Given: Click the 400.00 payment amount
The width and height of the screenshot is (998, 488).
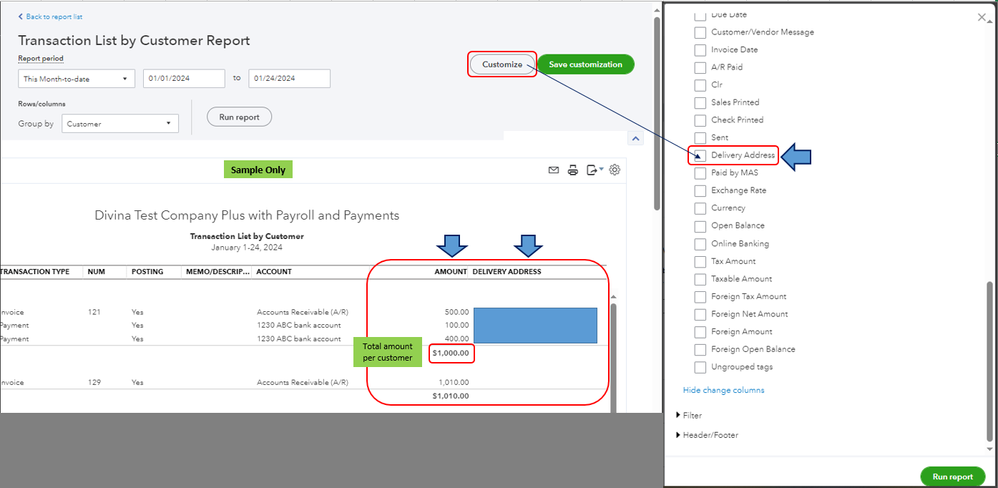Looking at the screenshot, I should 458,339.
